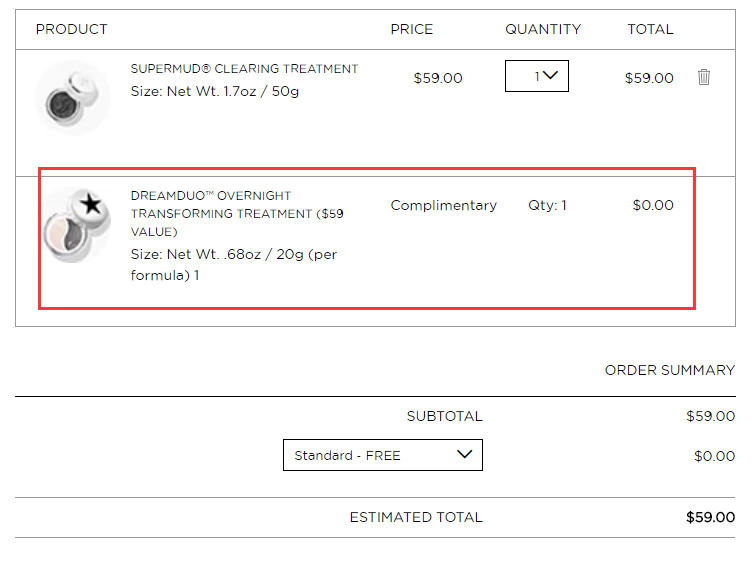This screenshot has height=563, width=754.
Task: Open DreamDuo product thumbnail image
Action: click(77, 225)
